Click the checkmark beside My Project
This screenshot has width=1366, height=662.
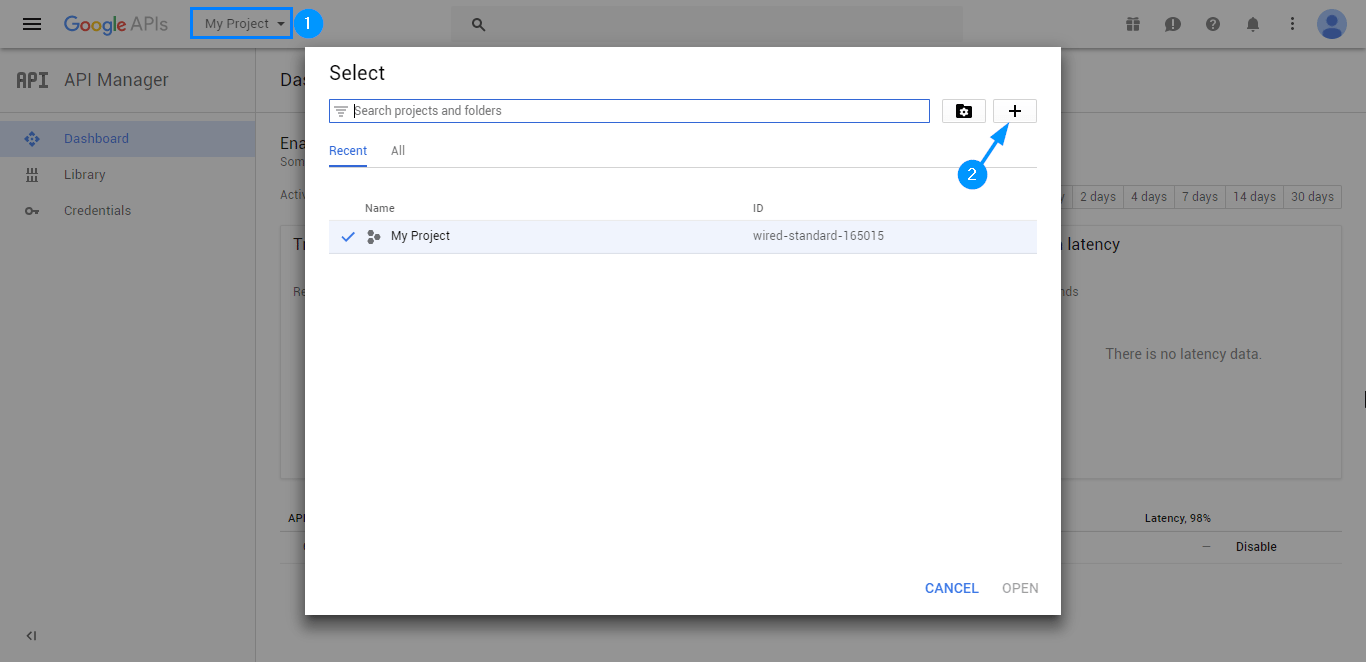(x=348, y=237)
